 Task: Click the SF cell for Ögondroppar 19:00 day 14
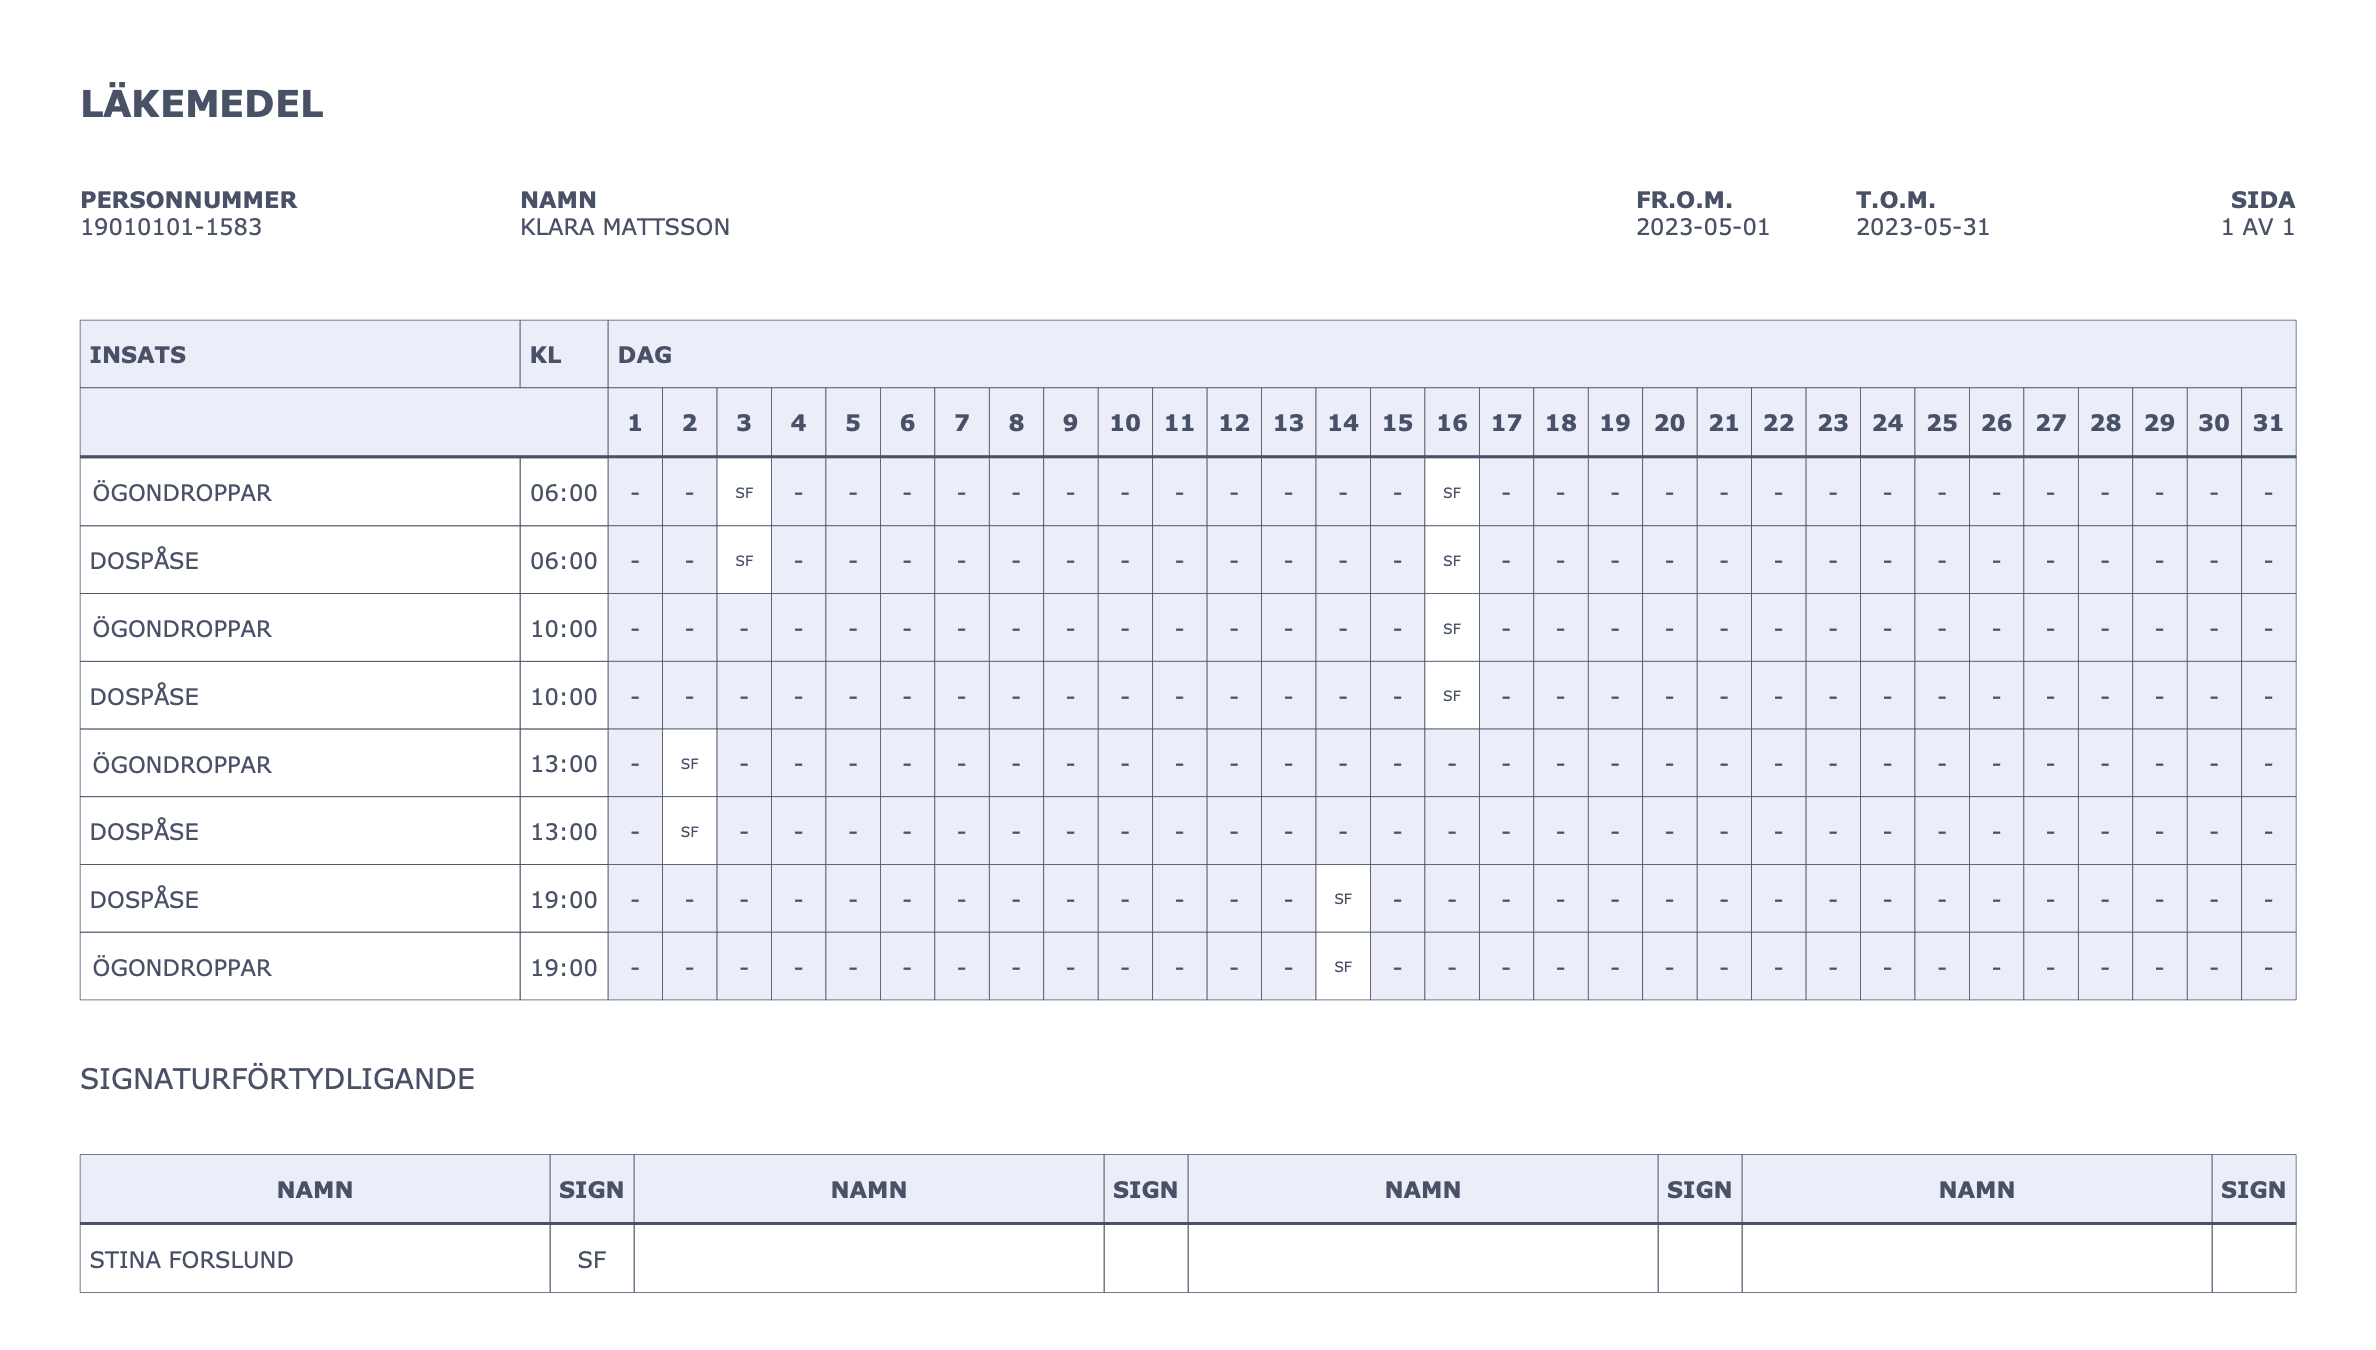pyautogui.click(x=1342, y=967)
